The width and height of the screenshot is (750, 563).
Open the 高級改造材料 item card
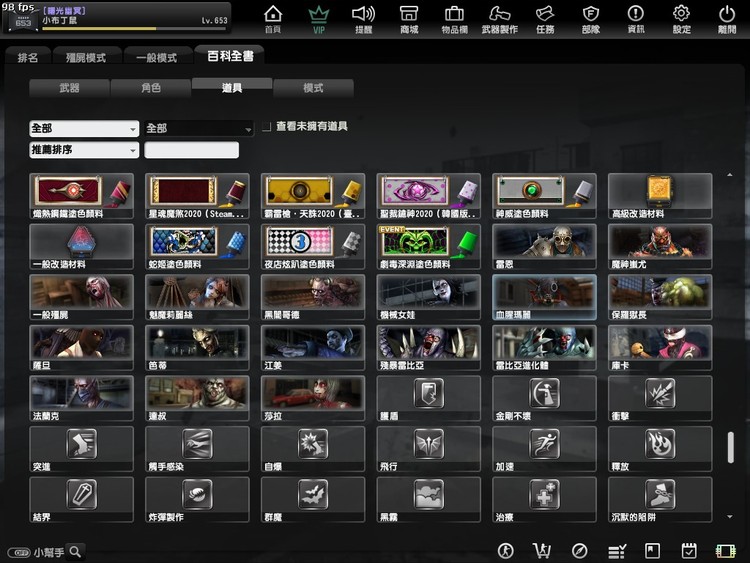(660, 196)
